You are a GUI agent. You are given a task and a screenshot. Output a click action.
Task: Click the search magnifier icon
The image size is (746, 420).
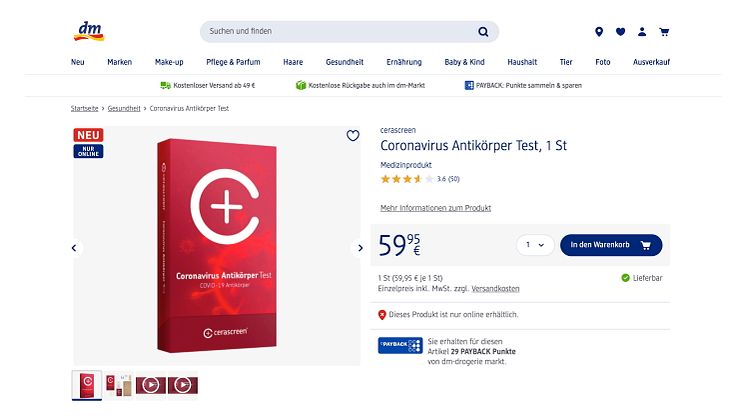(483, 32)
